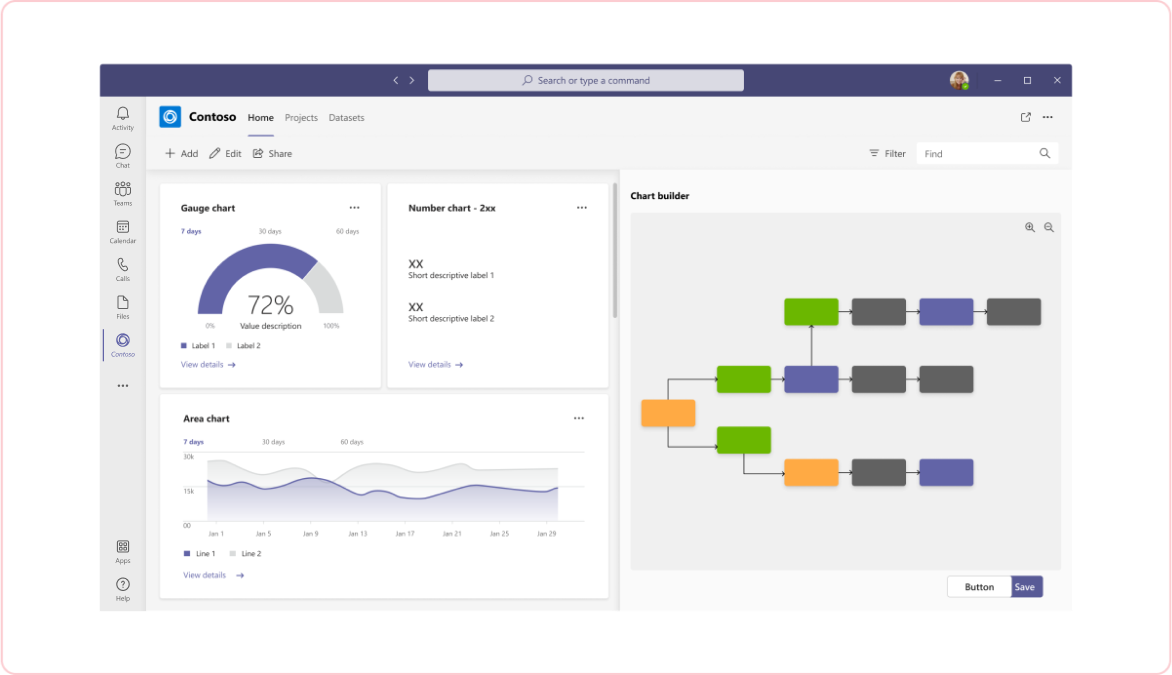Go forward using the right arrow
Screen dimensions: 1172x675
pos(412,80)
